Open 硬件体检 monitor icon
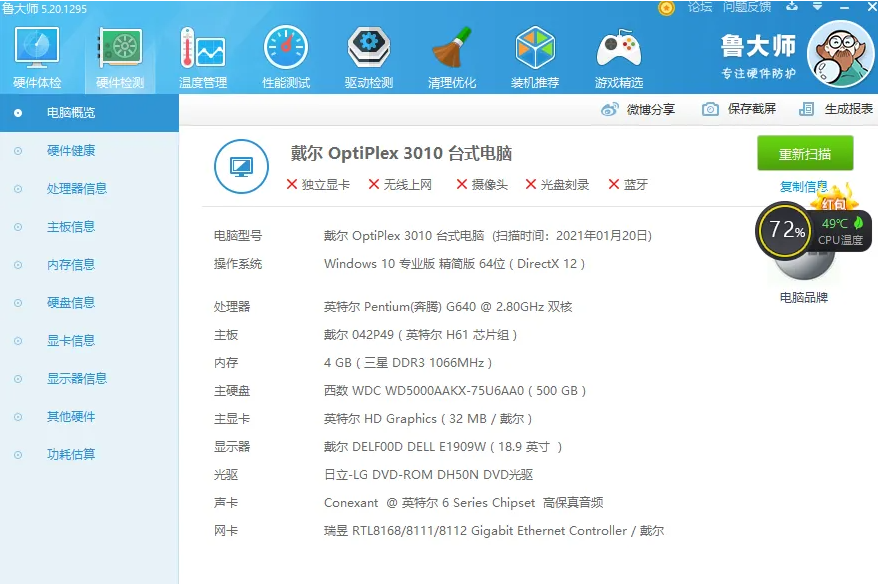The height and width of the screenshot is (584, 878). coord(37,49)
